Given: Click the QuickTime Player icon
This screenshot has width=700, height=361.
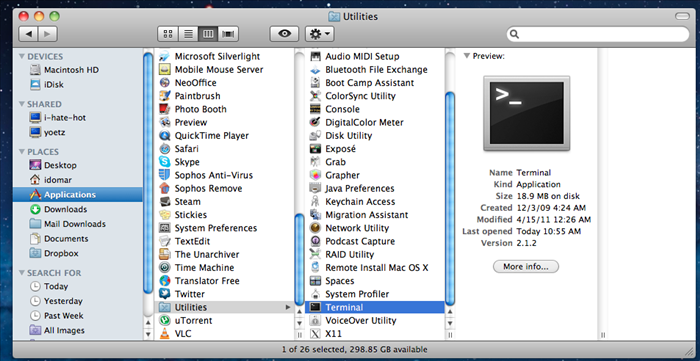Looking at the screenshot, I should click(x=165, y=136).
